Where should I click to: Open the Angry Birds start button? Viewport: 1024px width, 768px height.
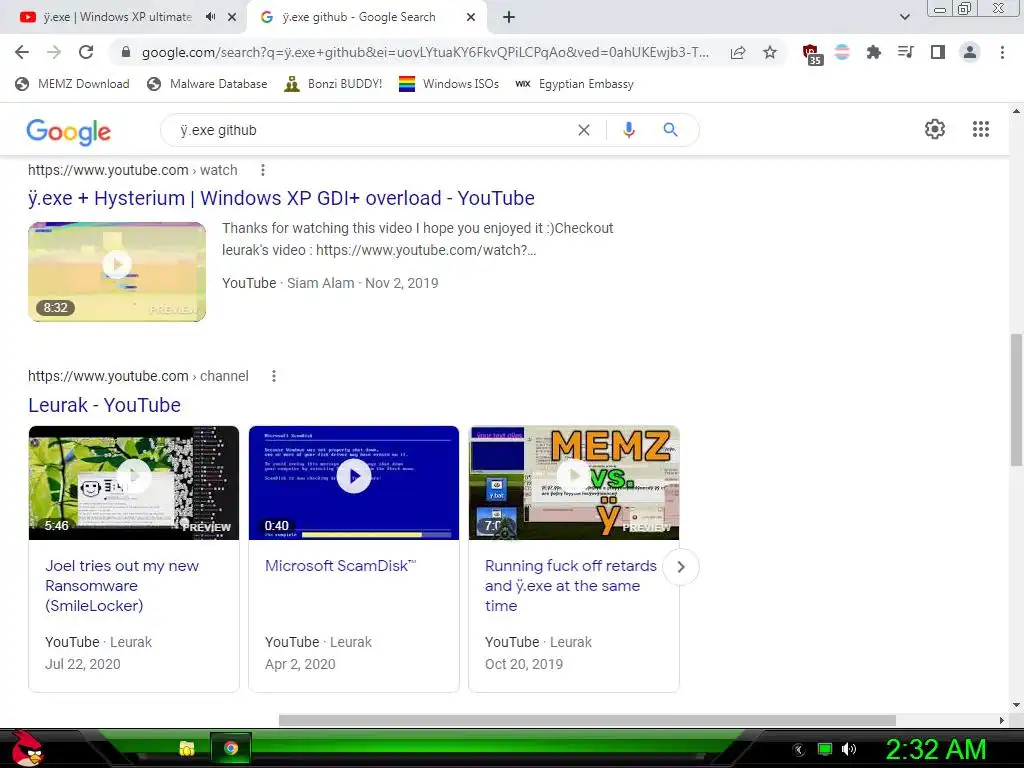tap(26, 748)
